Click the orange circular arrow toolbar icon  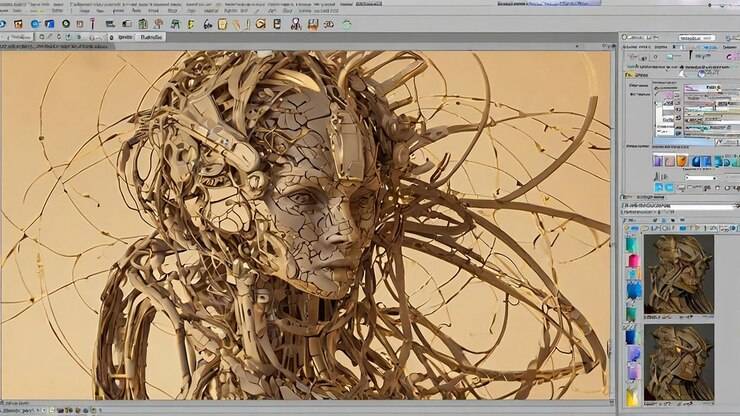(260, 23)
